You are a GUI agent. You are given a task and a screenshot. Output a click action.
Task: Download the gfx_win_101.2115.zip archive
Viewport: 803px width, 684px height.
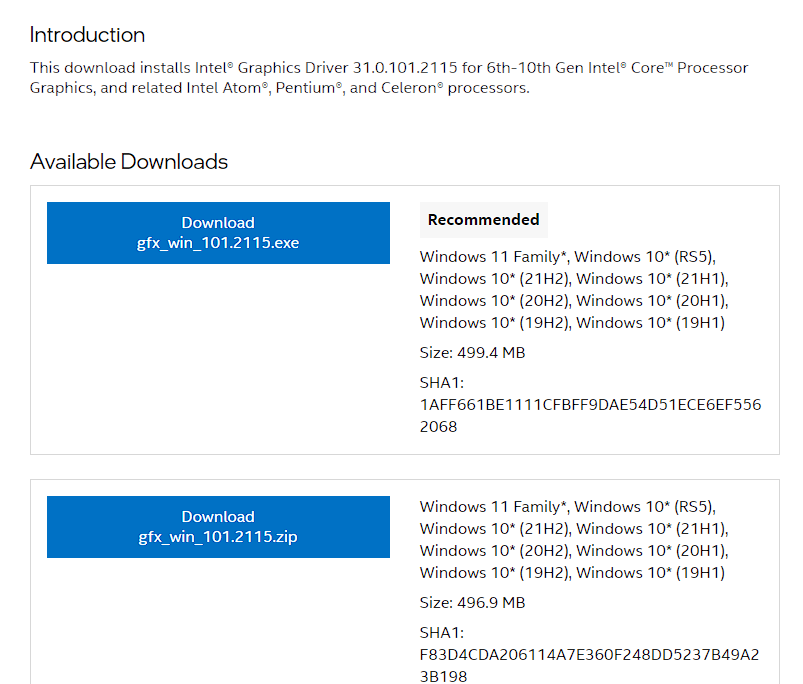218,527
